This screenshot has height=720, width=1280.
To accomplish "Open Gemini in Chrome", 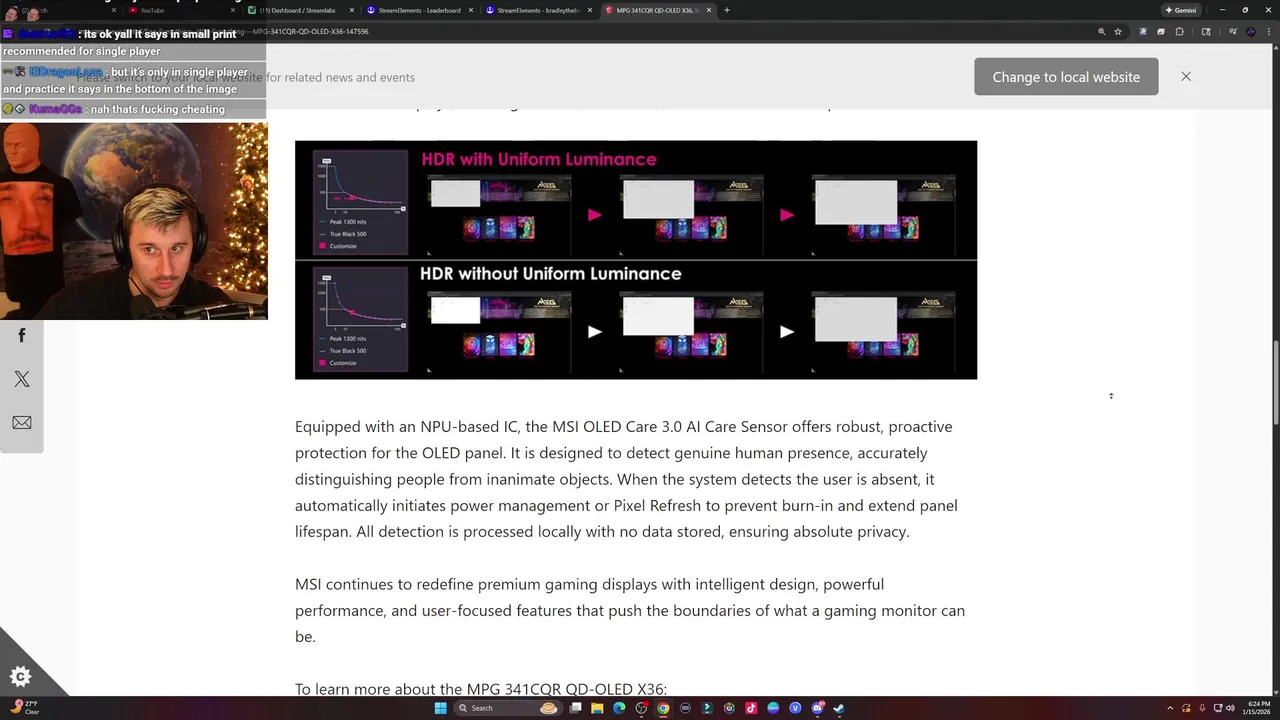I will tap(1181, 10).
